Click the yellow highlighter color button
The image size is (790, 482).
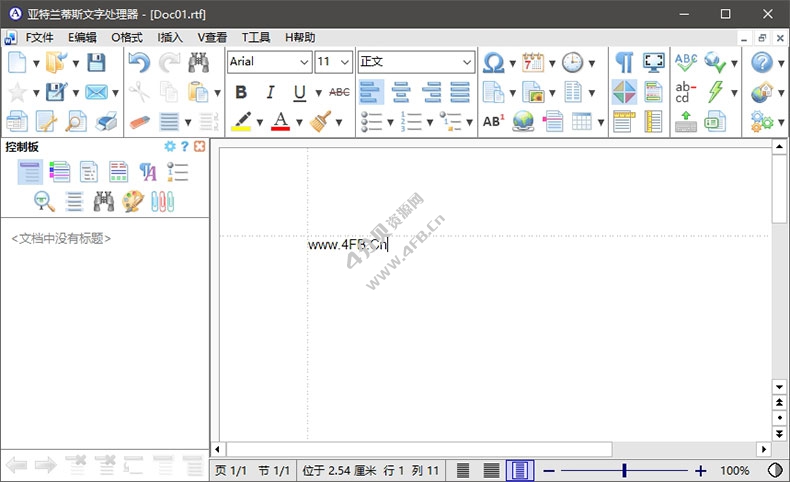pos(241,121)
